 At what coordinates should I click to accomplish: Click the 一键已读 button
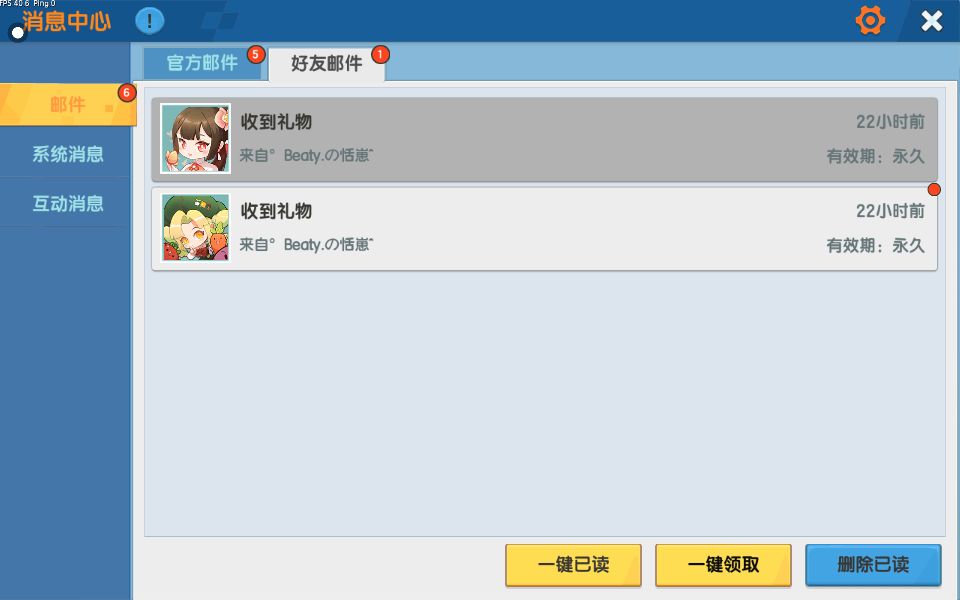pyautogui.click(x=573, y=564)
